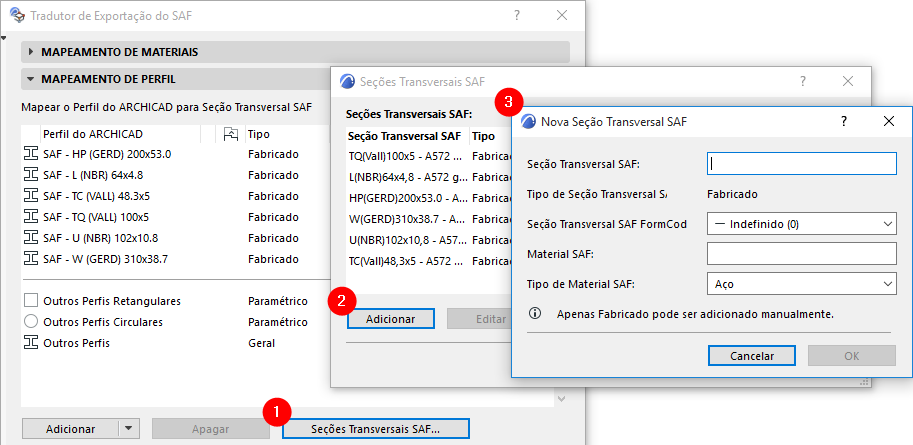Select the L(NBR)64x4,8 - A572 row
The height and width of the screenshot is (445, 913).
(x=428, y=177)
